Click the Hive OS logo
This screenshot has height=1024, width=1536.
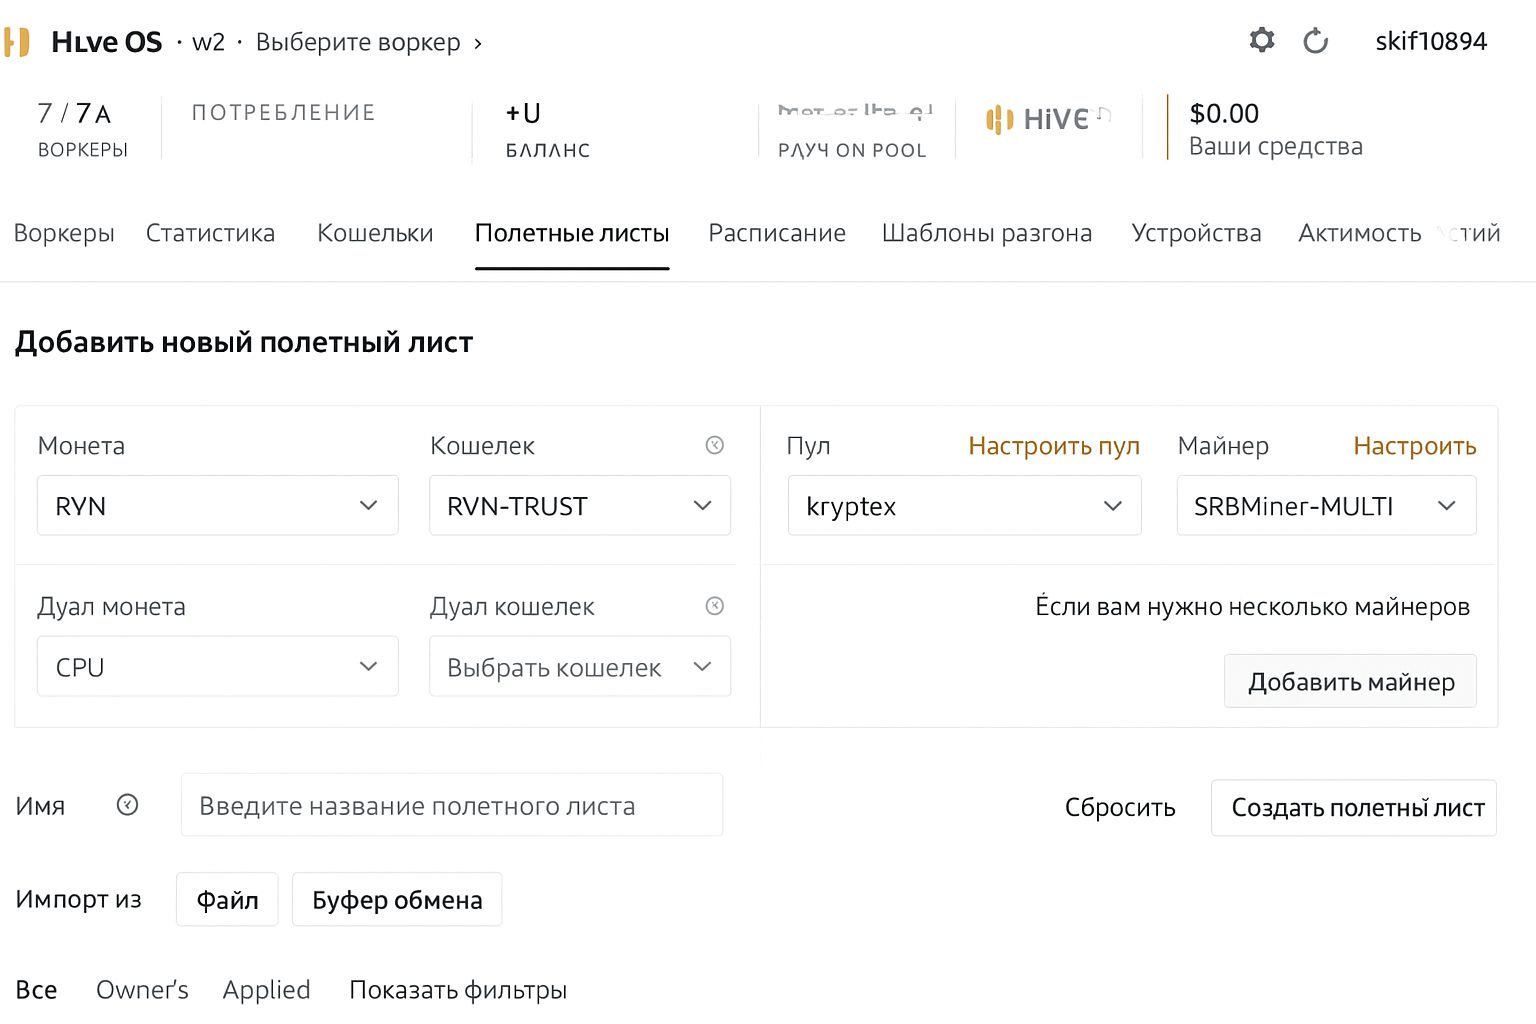click(x=17, y=41)
